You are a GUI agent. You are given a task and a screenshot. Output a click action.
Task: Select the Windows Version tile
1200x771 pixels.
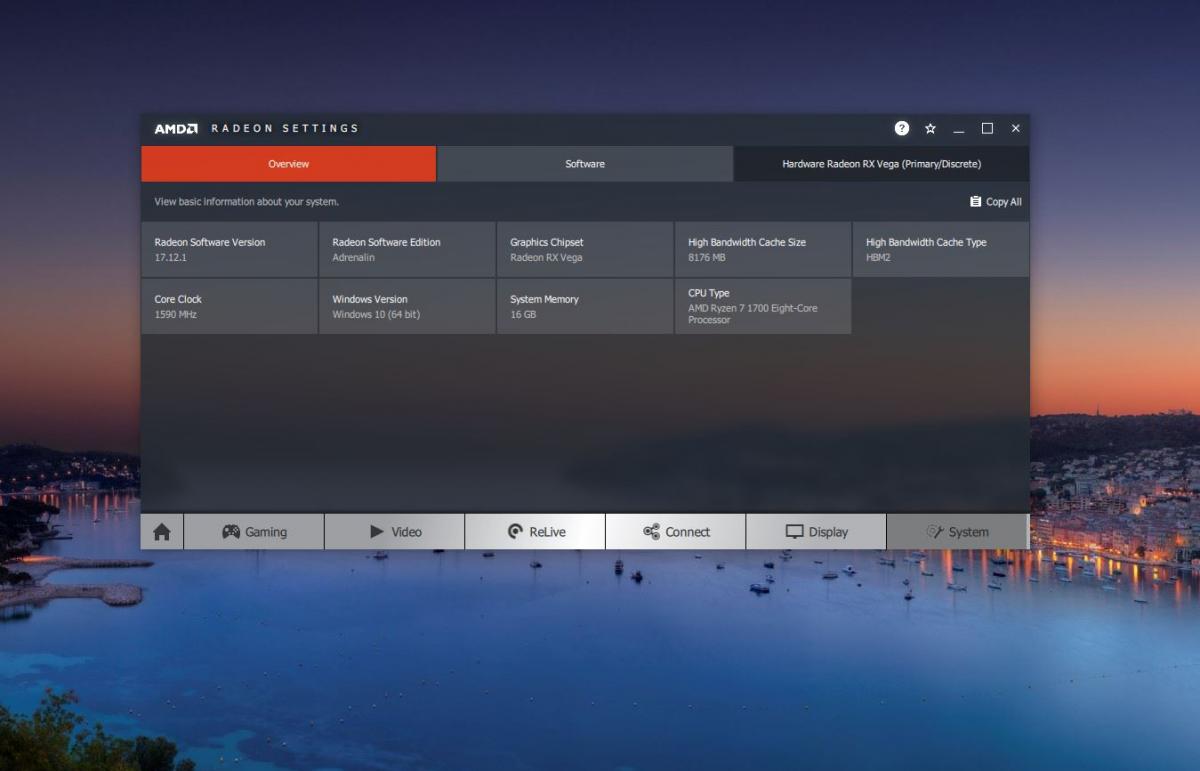pos(407,306)
